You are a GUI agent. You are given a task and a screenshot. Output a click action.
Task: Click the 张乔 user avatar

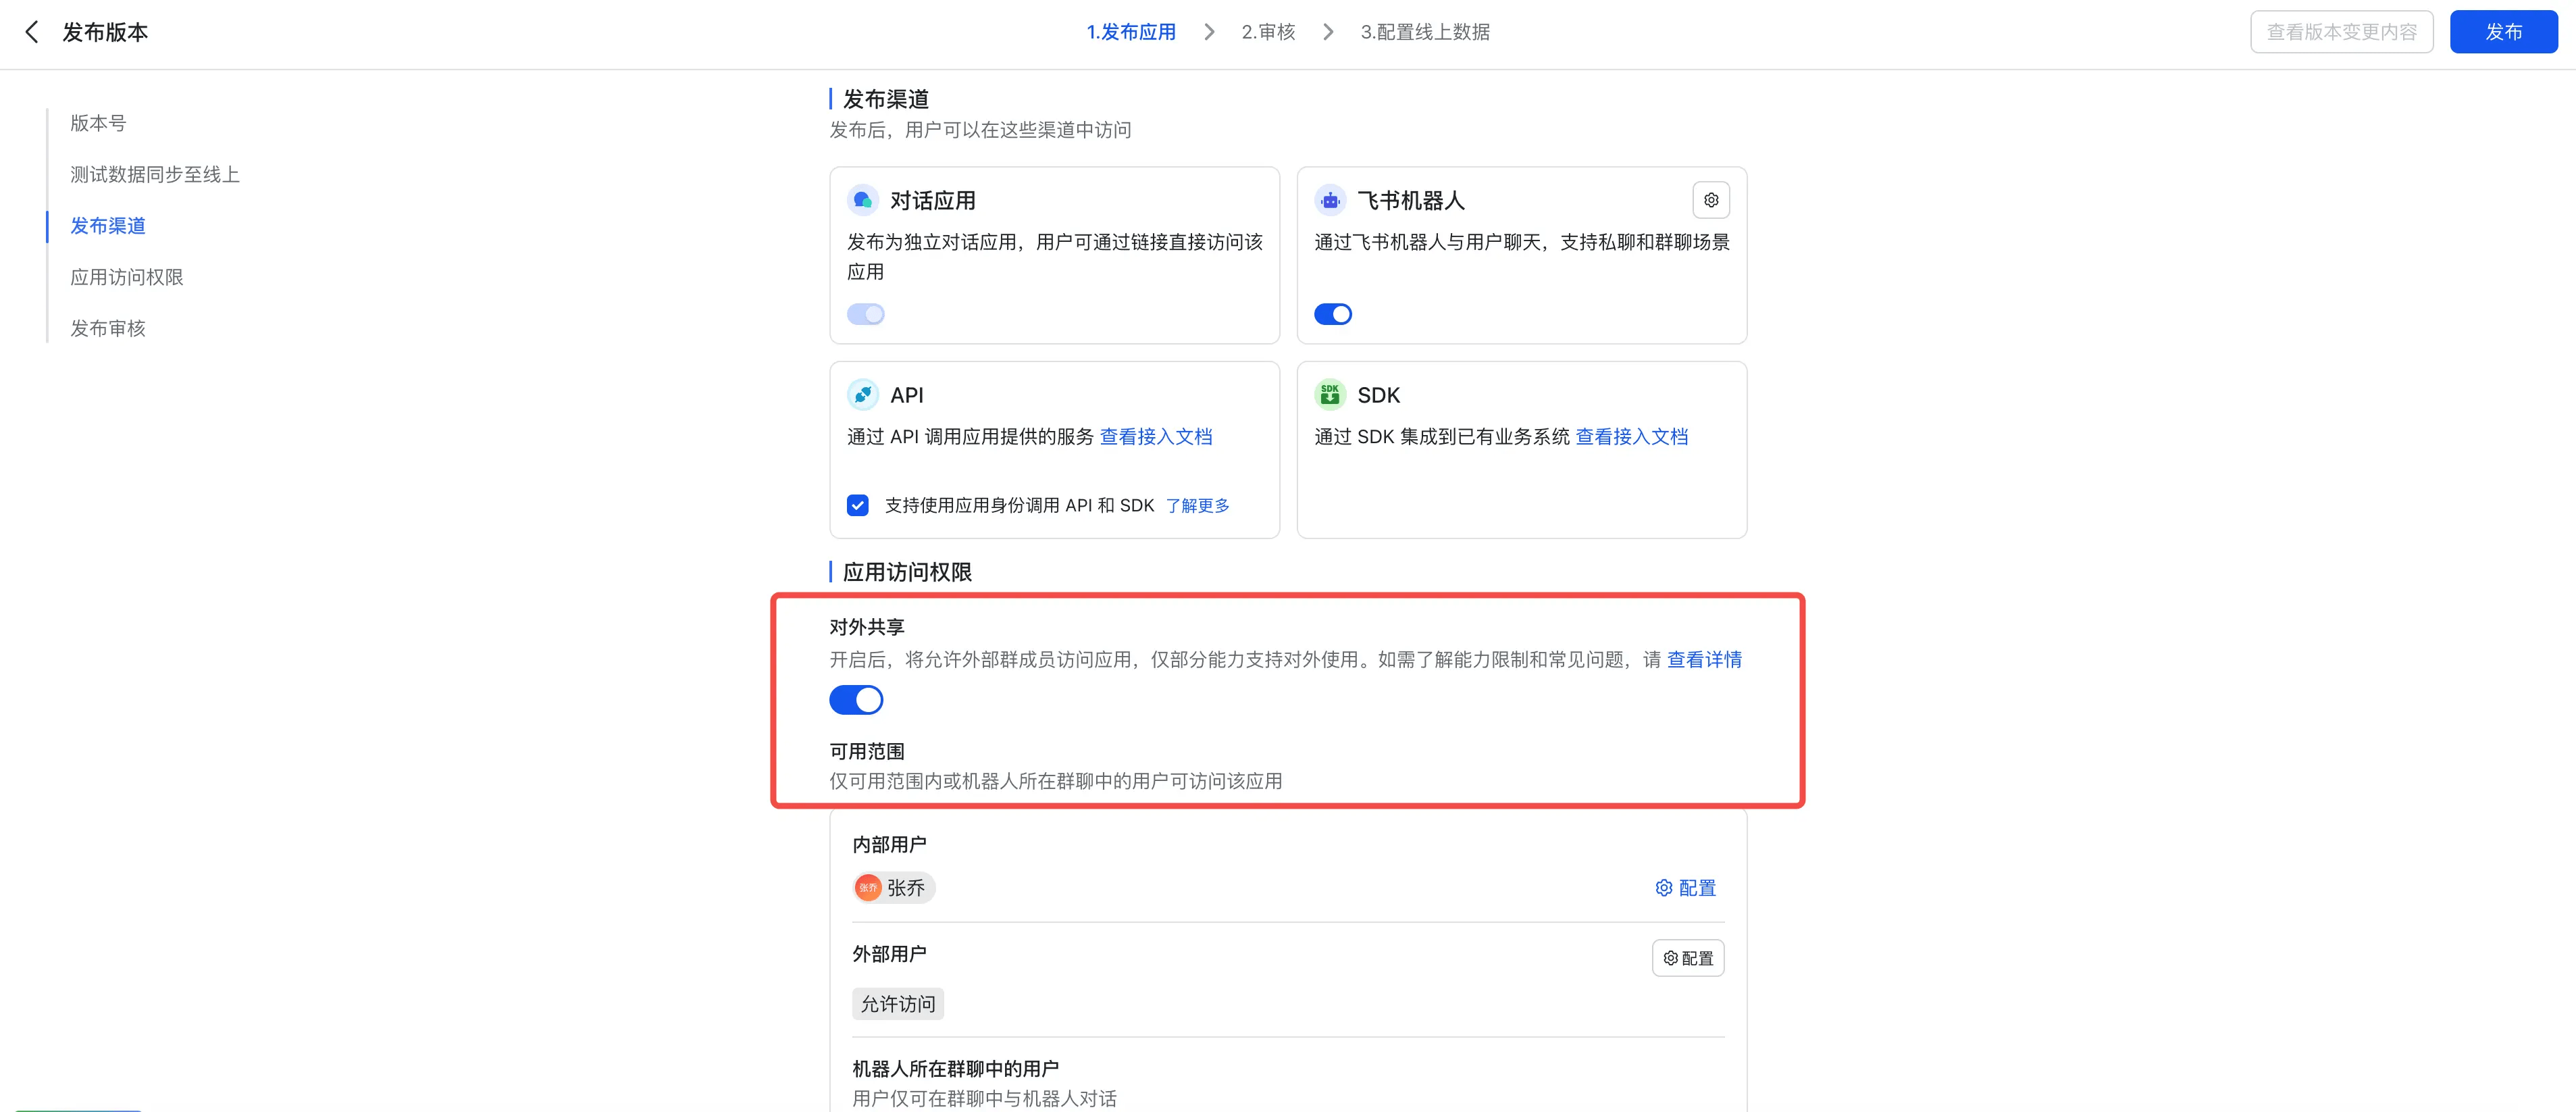click(868, 888)
